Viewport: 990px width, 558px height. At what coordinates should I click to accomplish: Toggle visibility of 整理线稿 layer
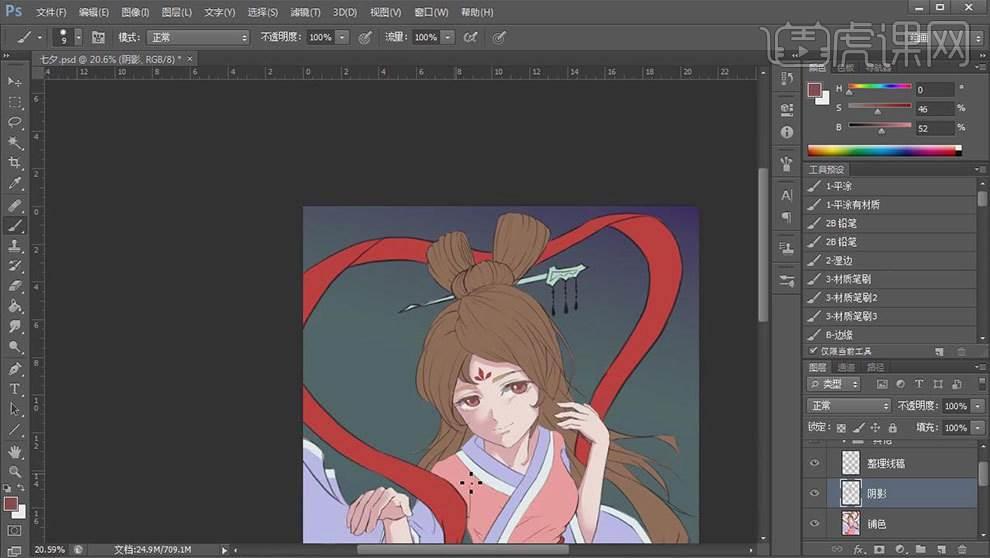[x=814, y=463]
